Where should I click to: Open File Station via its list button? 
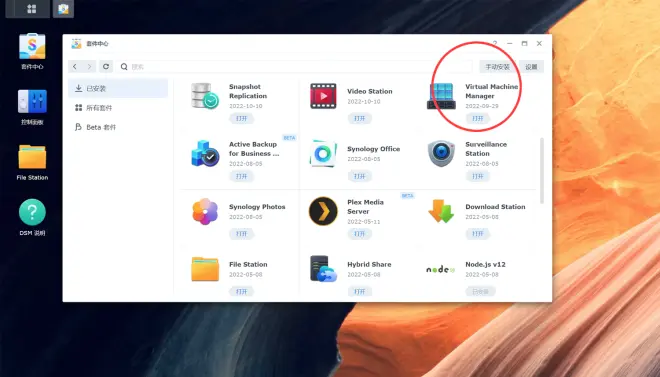point(242,292)
